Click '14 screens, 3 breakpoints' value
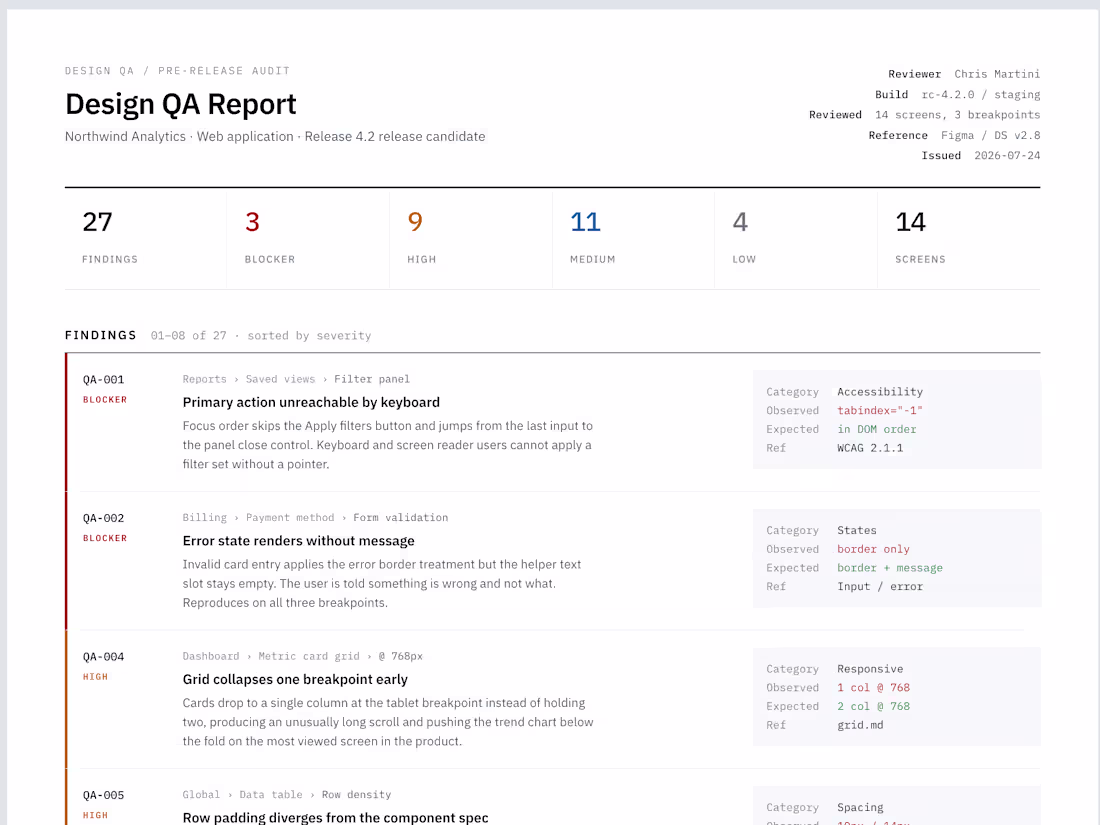Screen dimensions: 1100x825 [957, 114]
